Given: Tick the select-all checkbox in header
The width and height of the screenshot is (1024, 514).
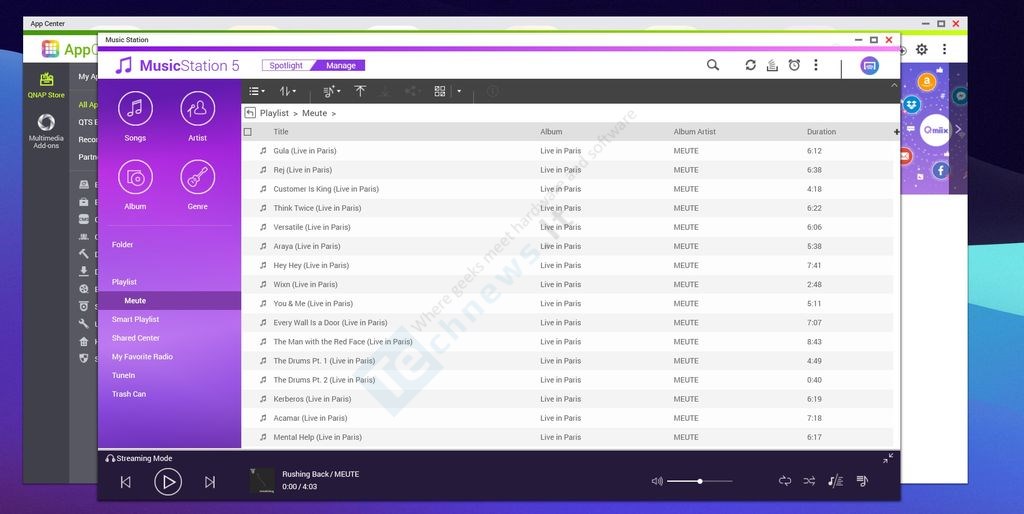Looking at the screenshot, I should click(x=248, y=132).
